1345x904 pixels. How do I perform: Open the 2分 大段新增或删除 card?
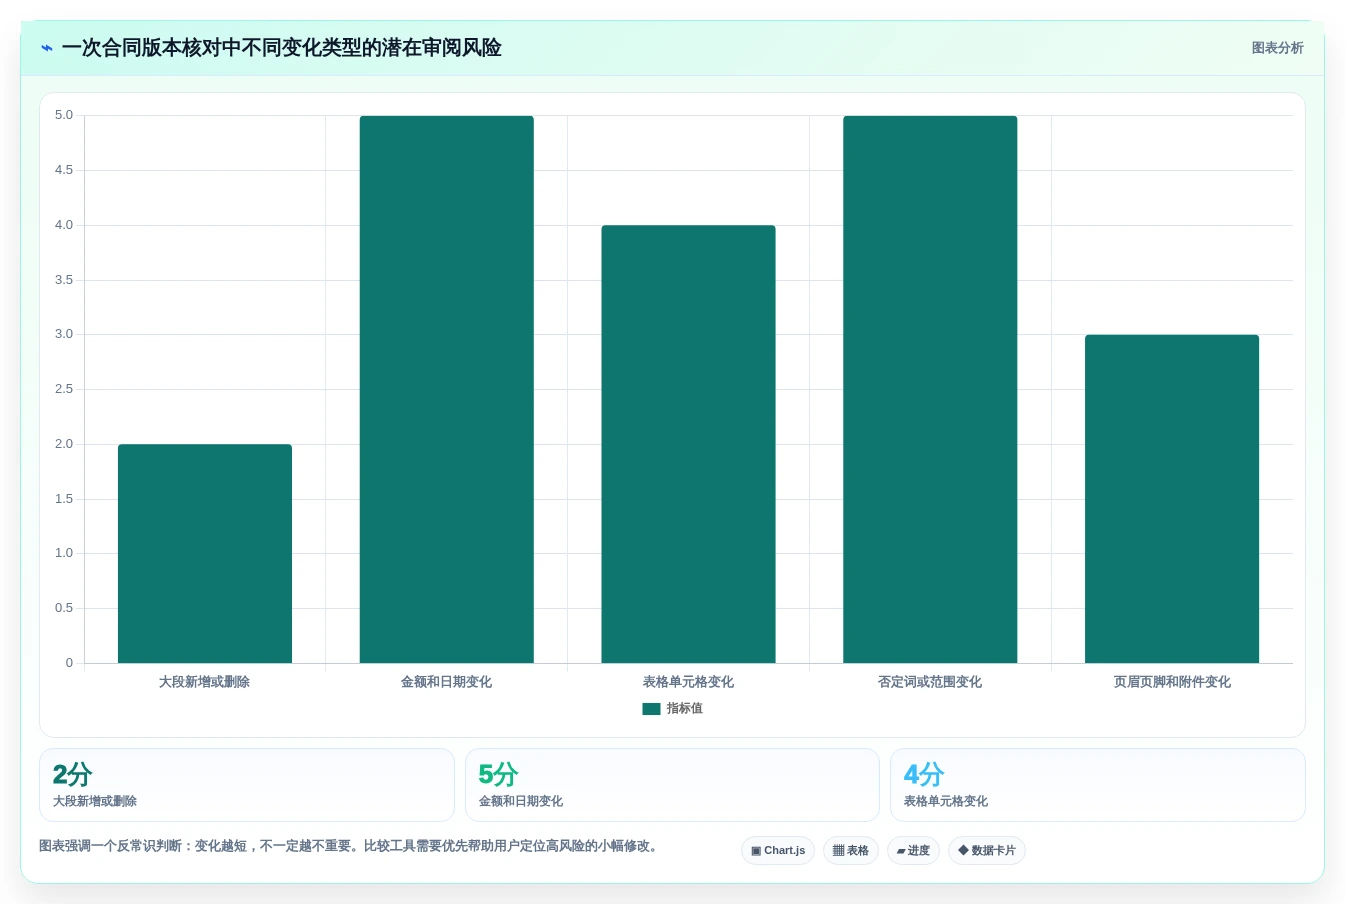point(247,785)
